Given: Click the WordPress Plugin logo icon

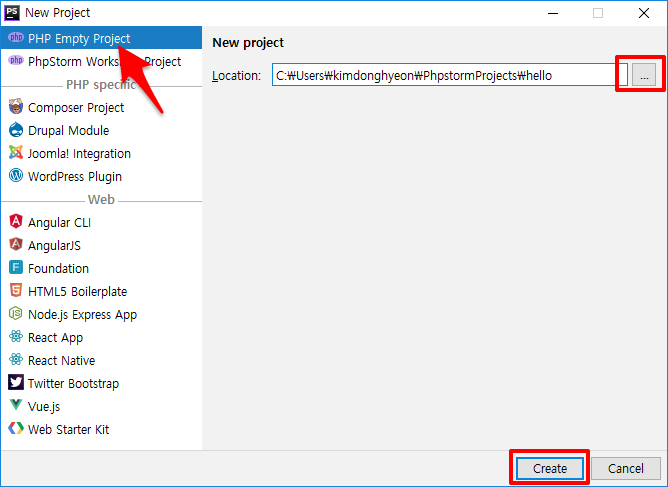Looking at the screenshot, I should click(16, 176).
